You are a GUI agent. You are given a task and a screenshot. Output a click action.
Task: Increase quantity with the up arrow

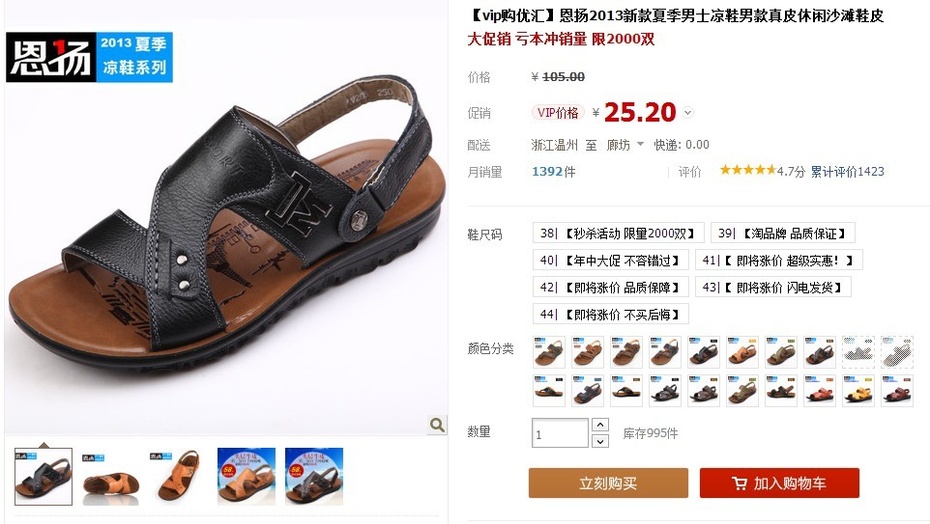[x=600, y=425]
